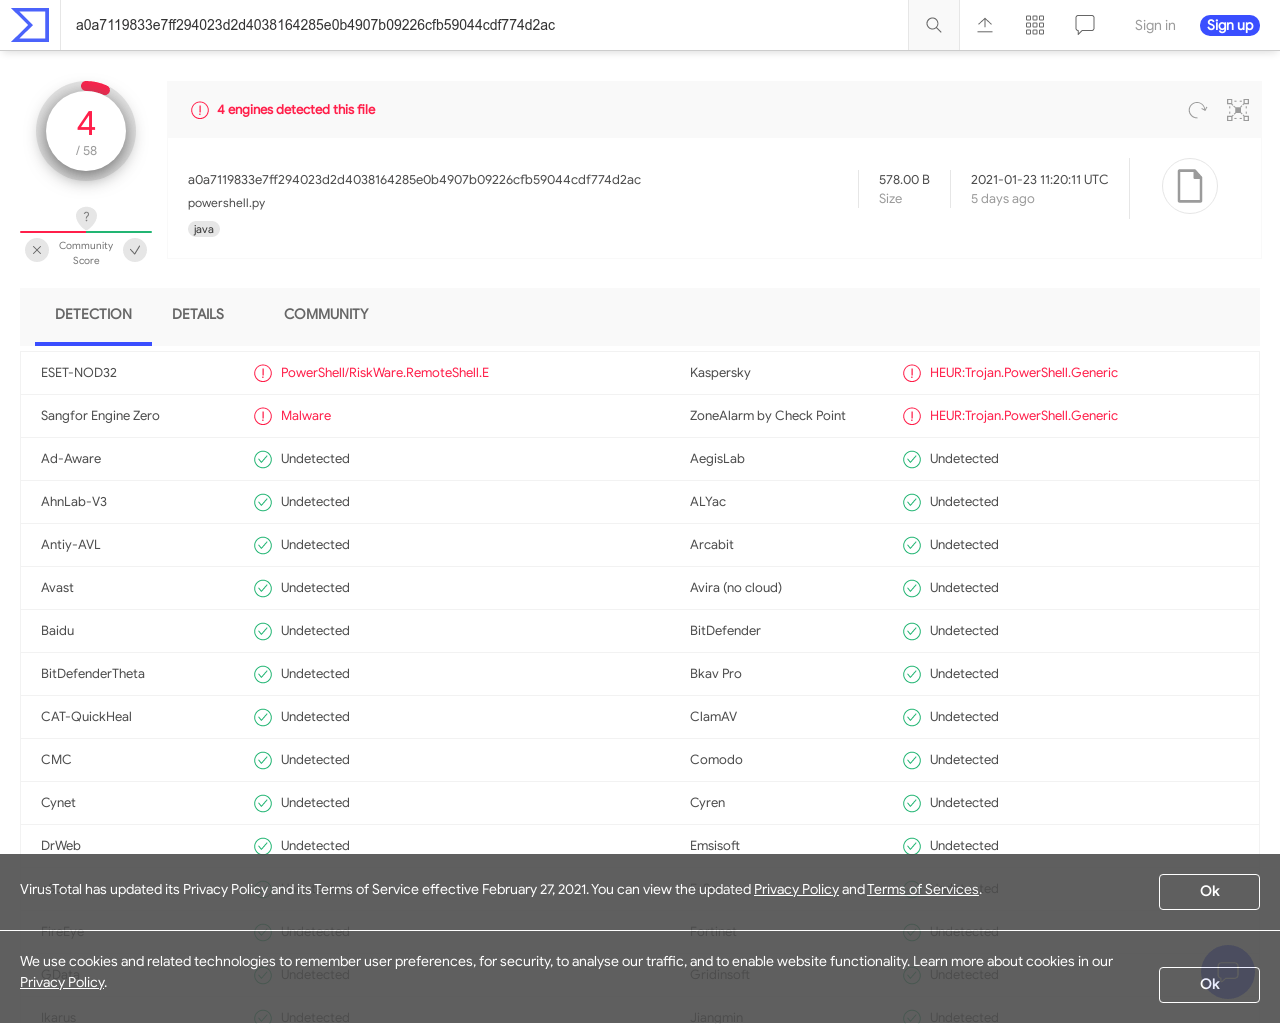The image size is (1280, 1024).
Task: Click the PowerShell/RiskWare.RemoteShell.E detection label
Action: (x=385, y=373)
